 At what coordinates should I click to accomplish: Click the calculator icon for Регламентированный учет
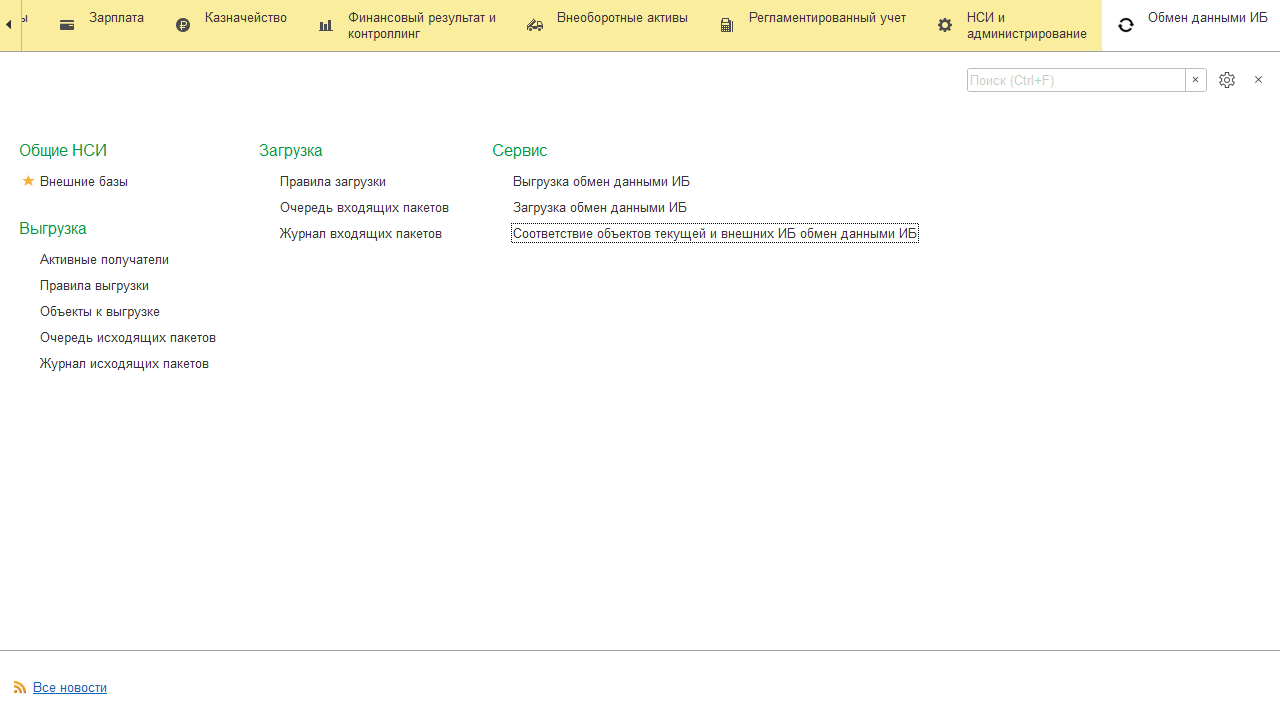[x=727, y=25]
